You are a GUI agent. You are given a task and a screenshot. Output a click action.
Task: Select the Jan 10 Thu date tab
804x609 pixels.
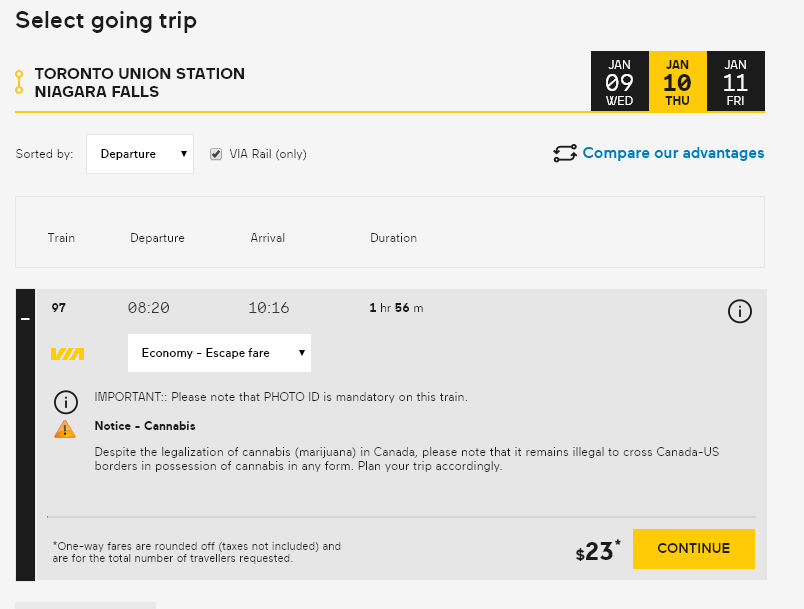tap(678, 82)
